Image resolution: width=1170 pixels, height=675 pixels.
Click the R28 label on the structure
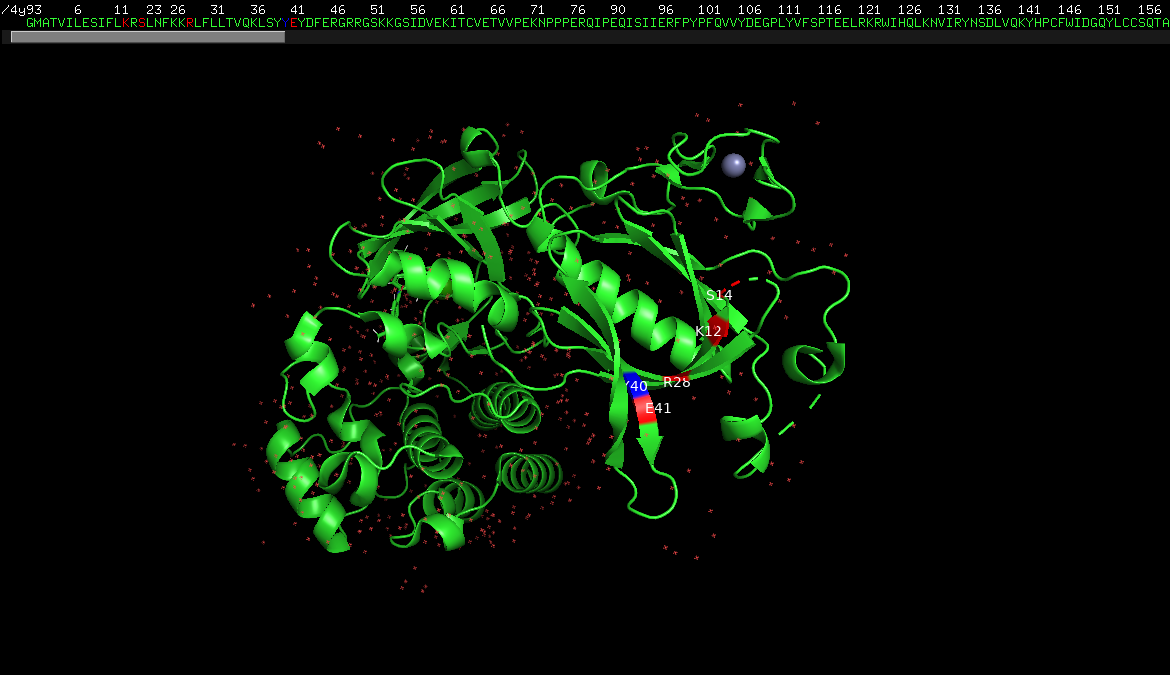click(677, 382)
